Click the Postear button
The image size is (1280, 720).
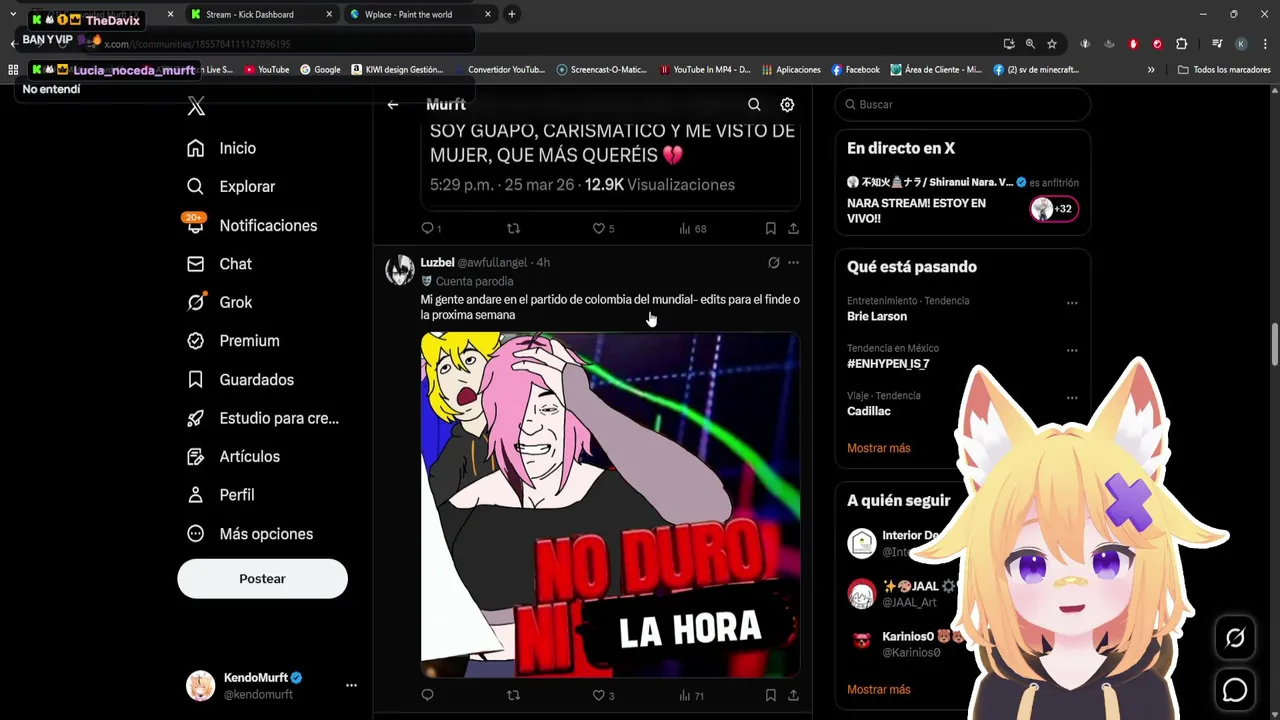click(262, 579)
